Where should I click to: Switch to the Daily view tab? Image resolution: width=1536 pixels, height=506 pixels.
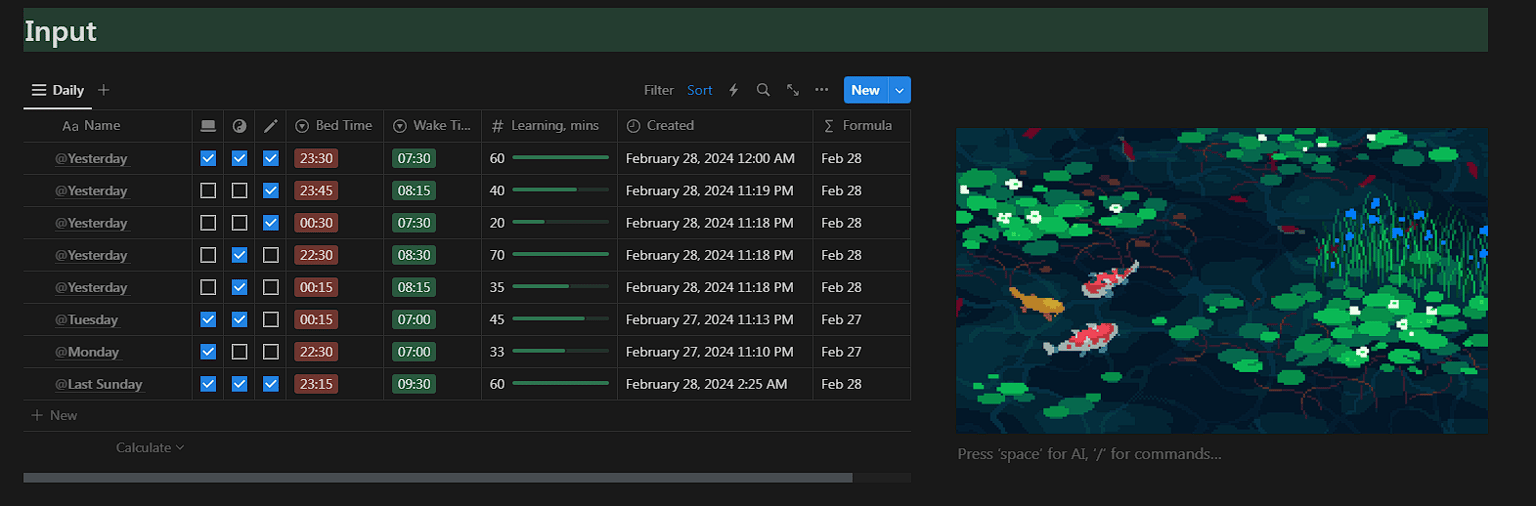pyautogui.click(x=58, y=90)
